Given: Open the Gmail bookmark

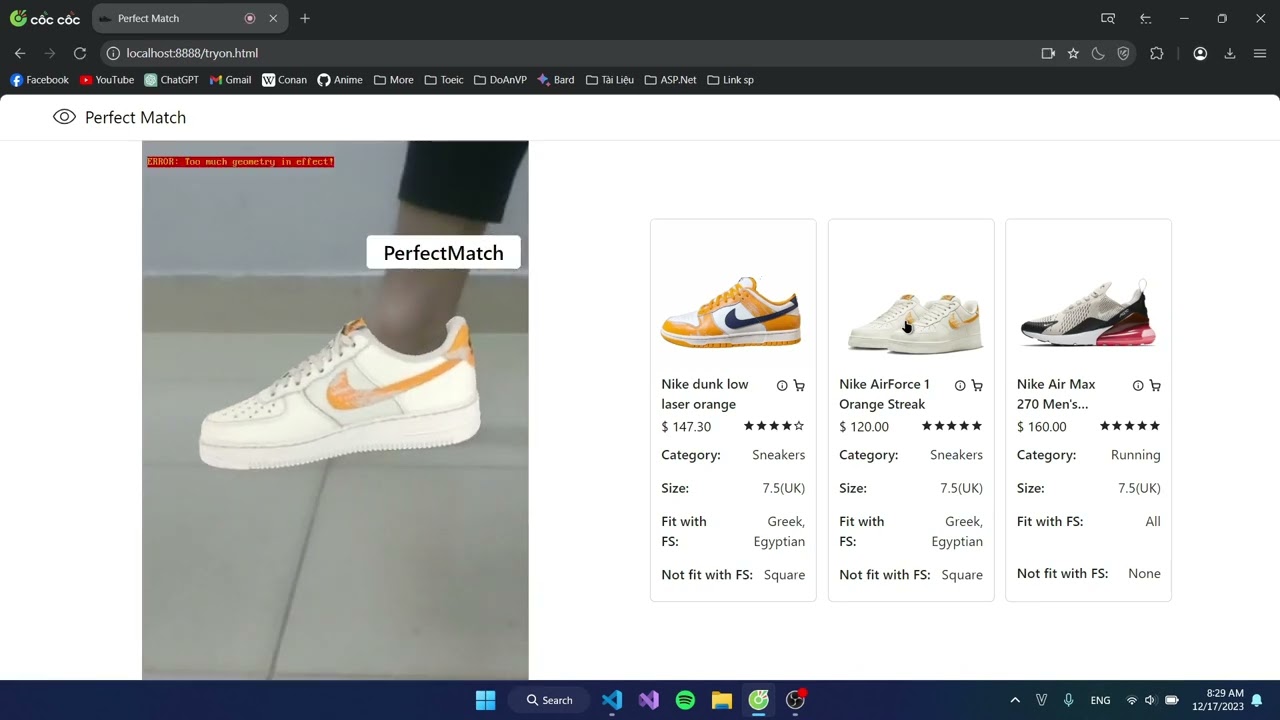Looking at the screenshot, I should [230, 80].
